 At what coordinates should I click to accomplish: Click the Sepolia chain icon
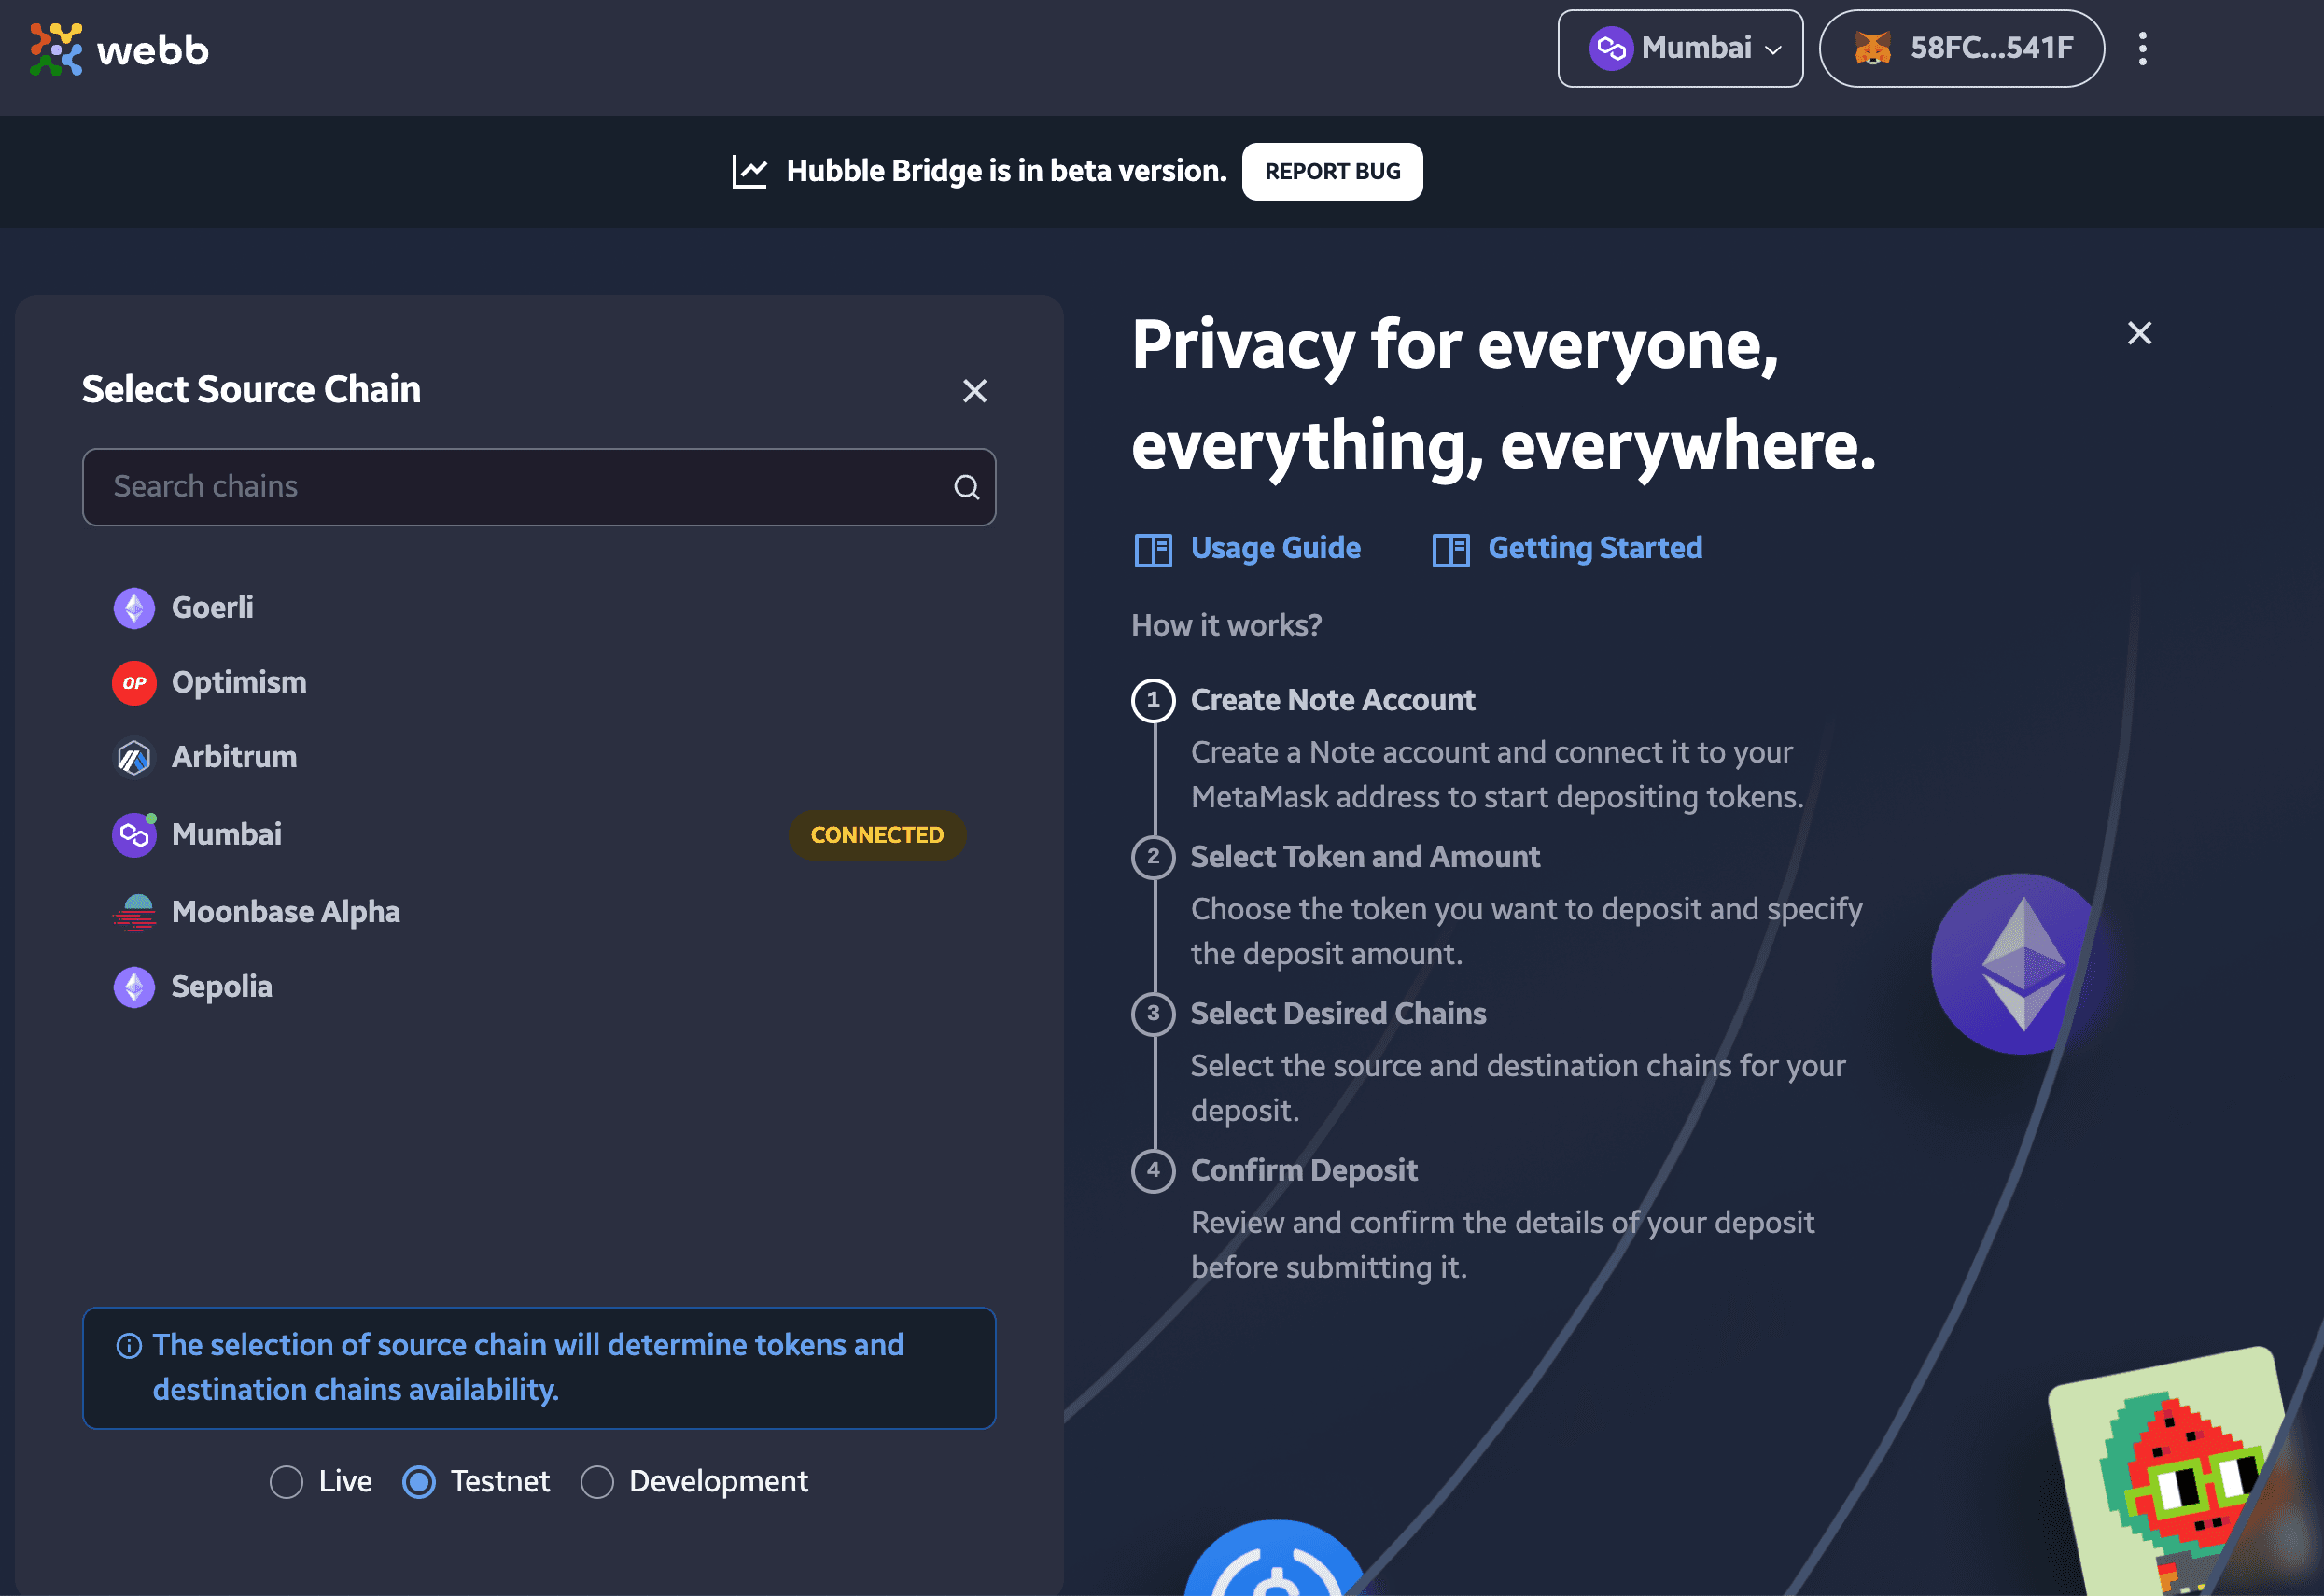(x=134, y=986)
